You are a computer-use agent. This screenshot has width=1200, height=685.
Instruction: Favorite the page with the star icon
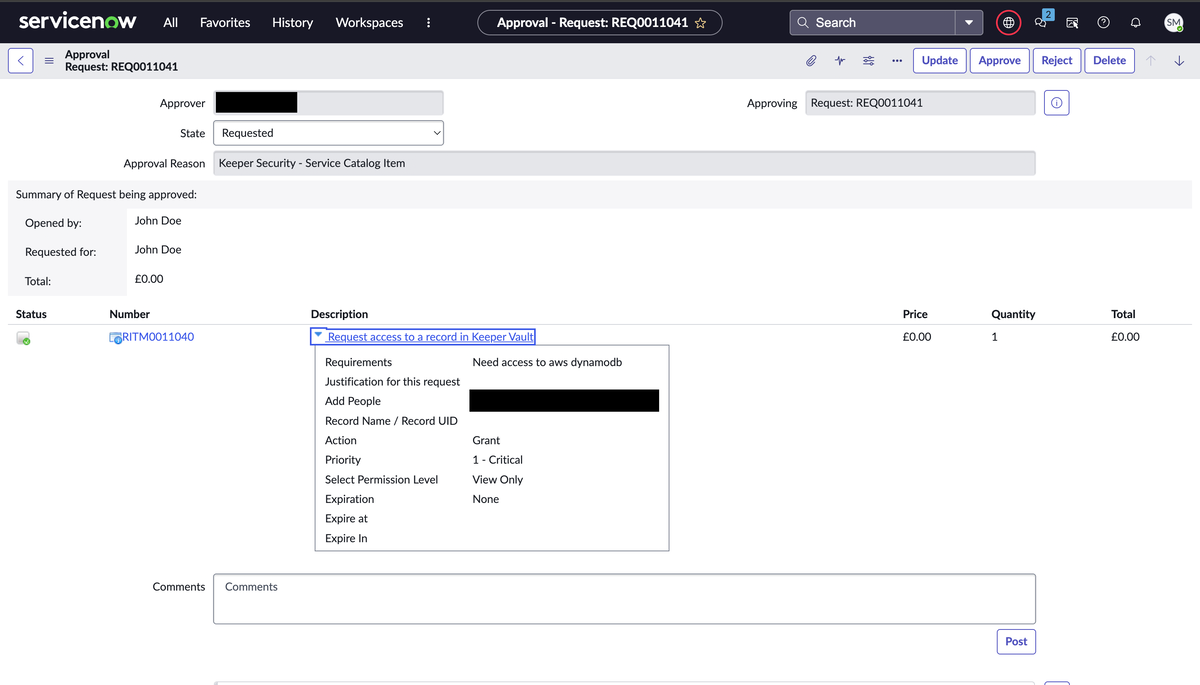point(701,22)
